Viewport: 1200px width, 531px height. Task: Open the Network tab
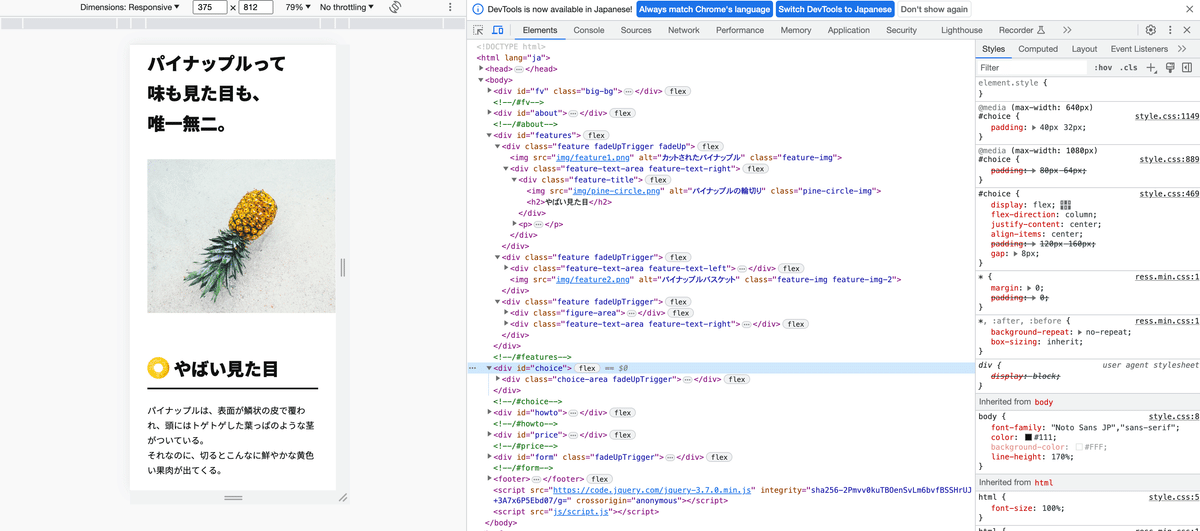click(684, 30)
